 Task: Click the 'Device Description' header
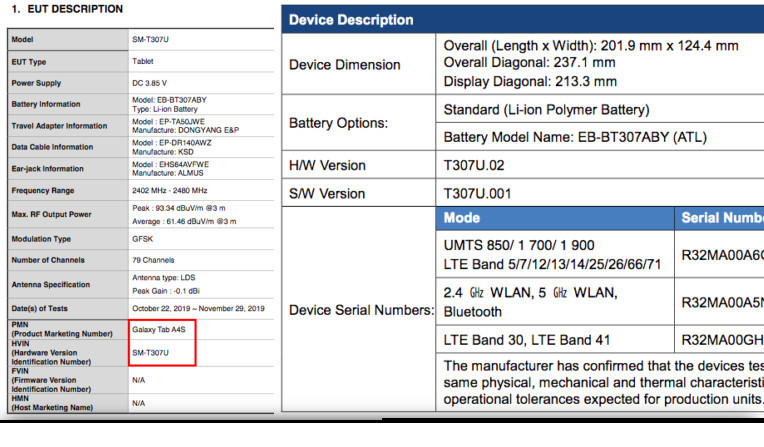(x=351, y=20)
